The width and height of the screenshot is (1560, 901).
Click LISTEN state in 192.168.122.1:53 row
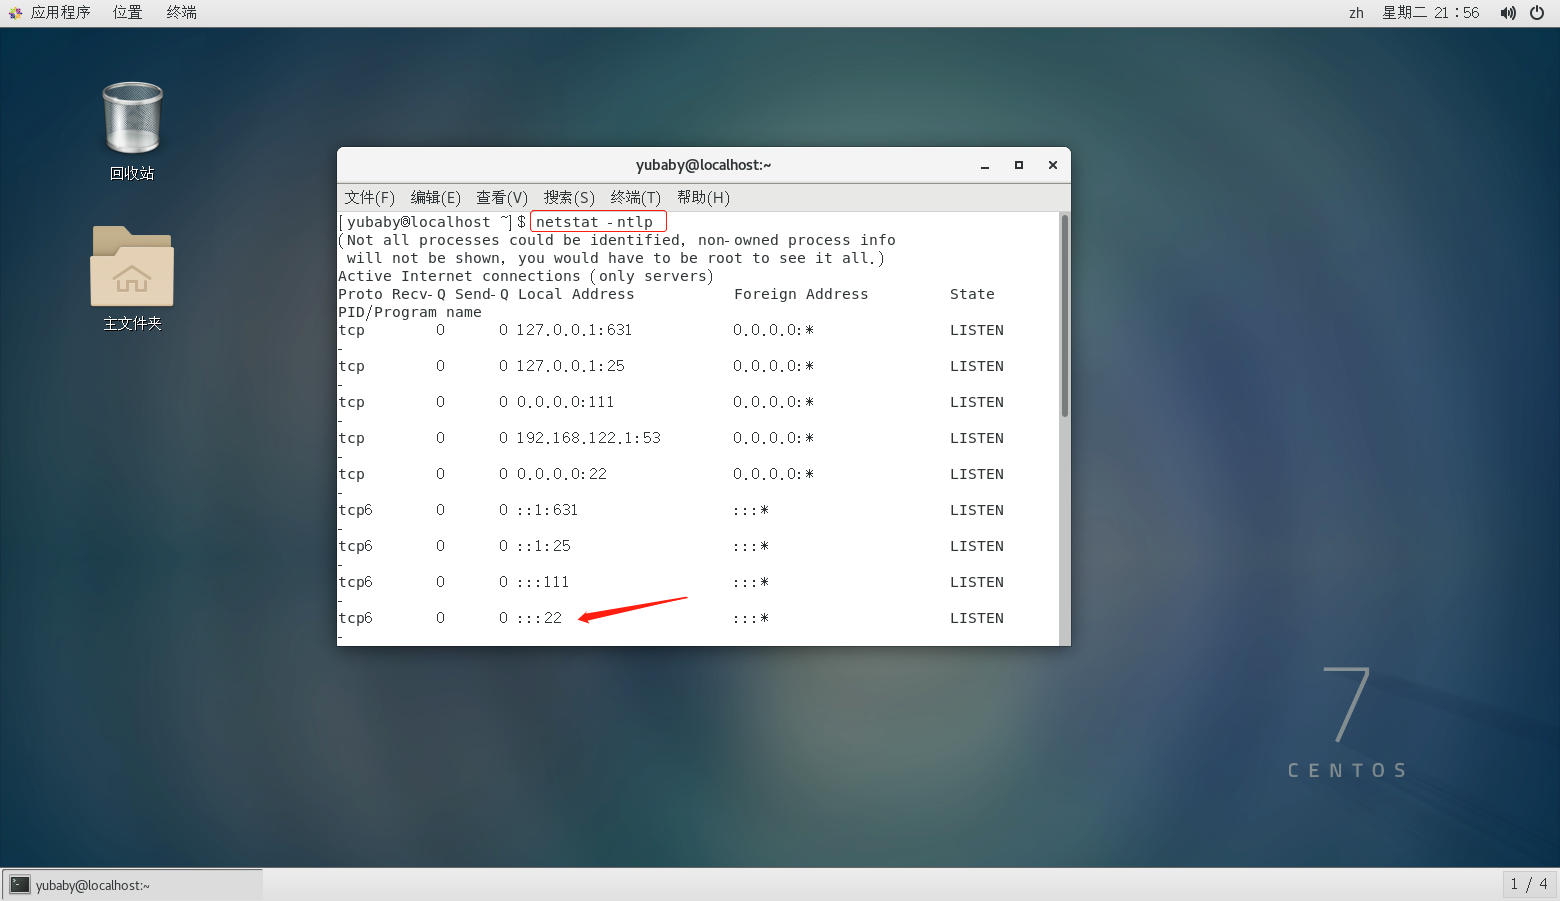[977, 438]
